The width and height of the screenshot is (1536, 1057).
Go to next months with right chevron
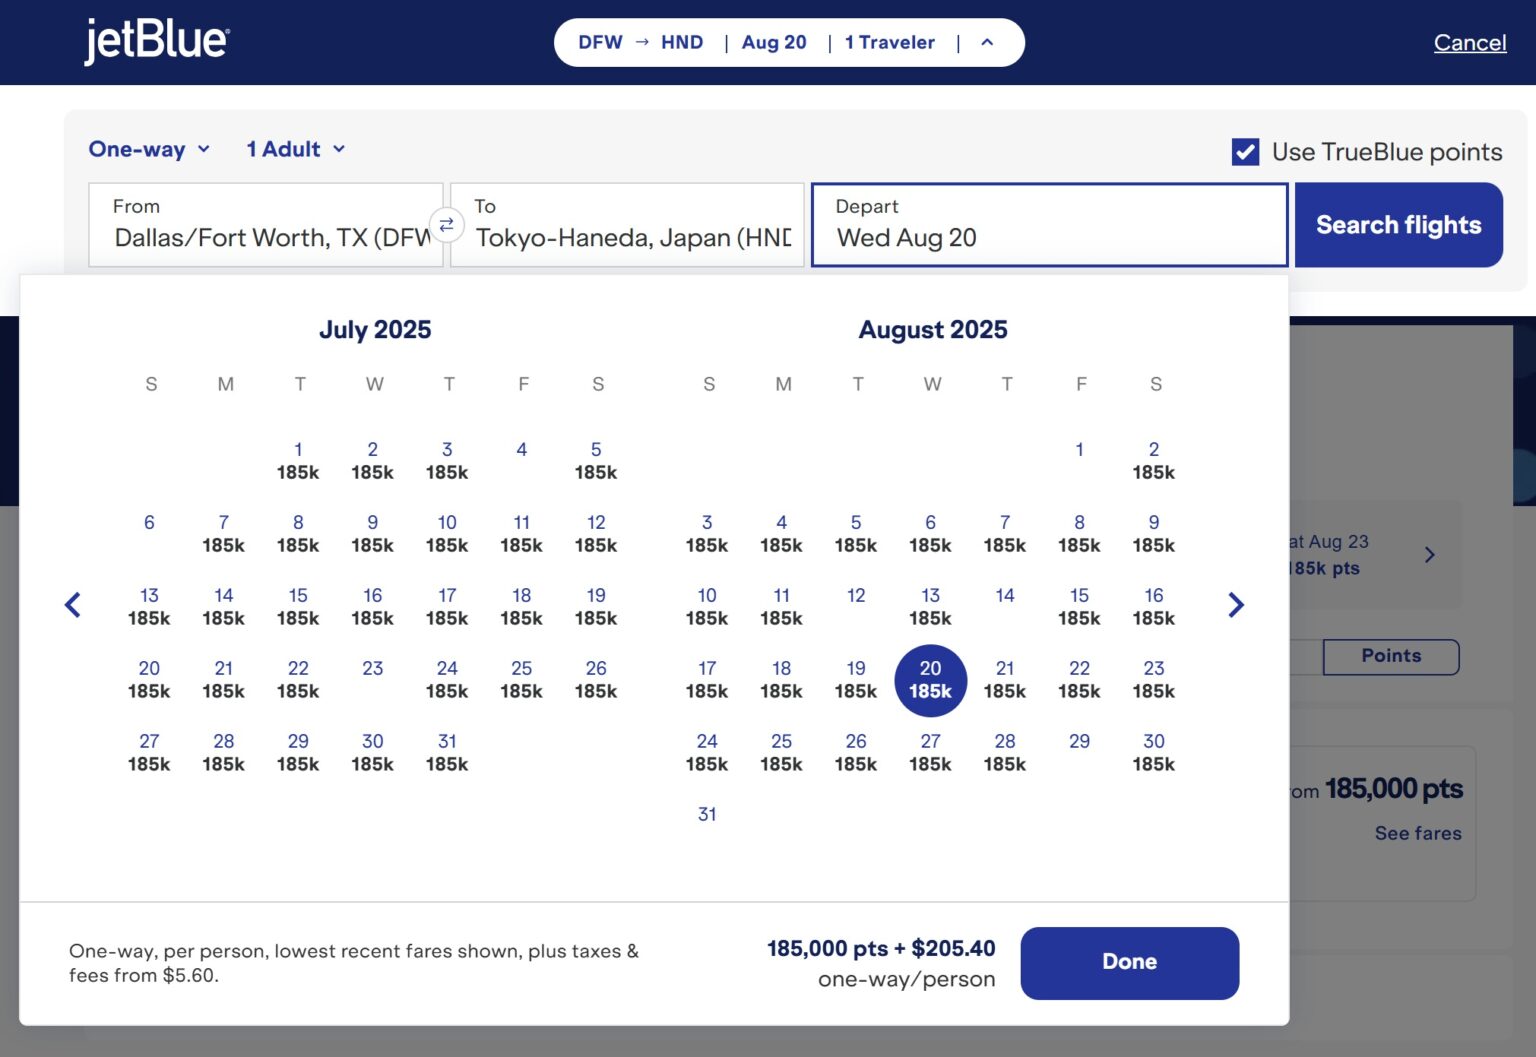pyautogui.click(x=1236, y=604)
